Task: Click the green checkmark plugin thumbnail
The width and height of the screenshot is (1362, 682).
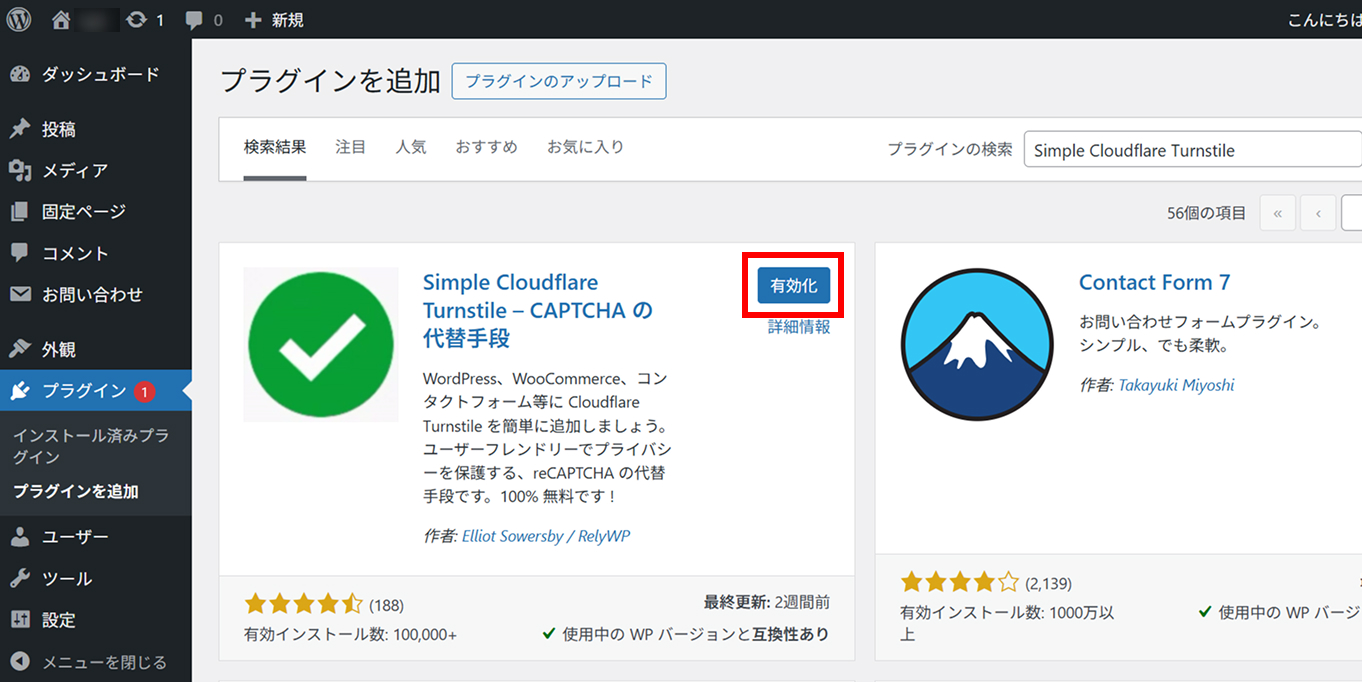Action: [321, 344]
